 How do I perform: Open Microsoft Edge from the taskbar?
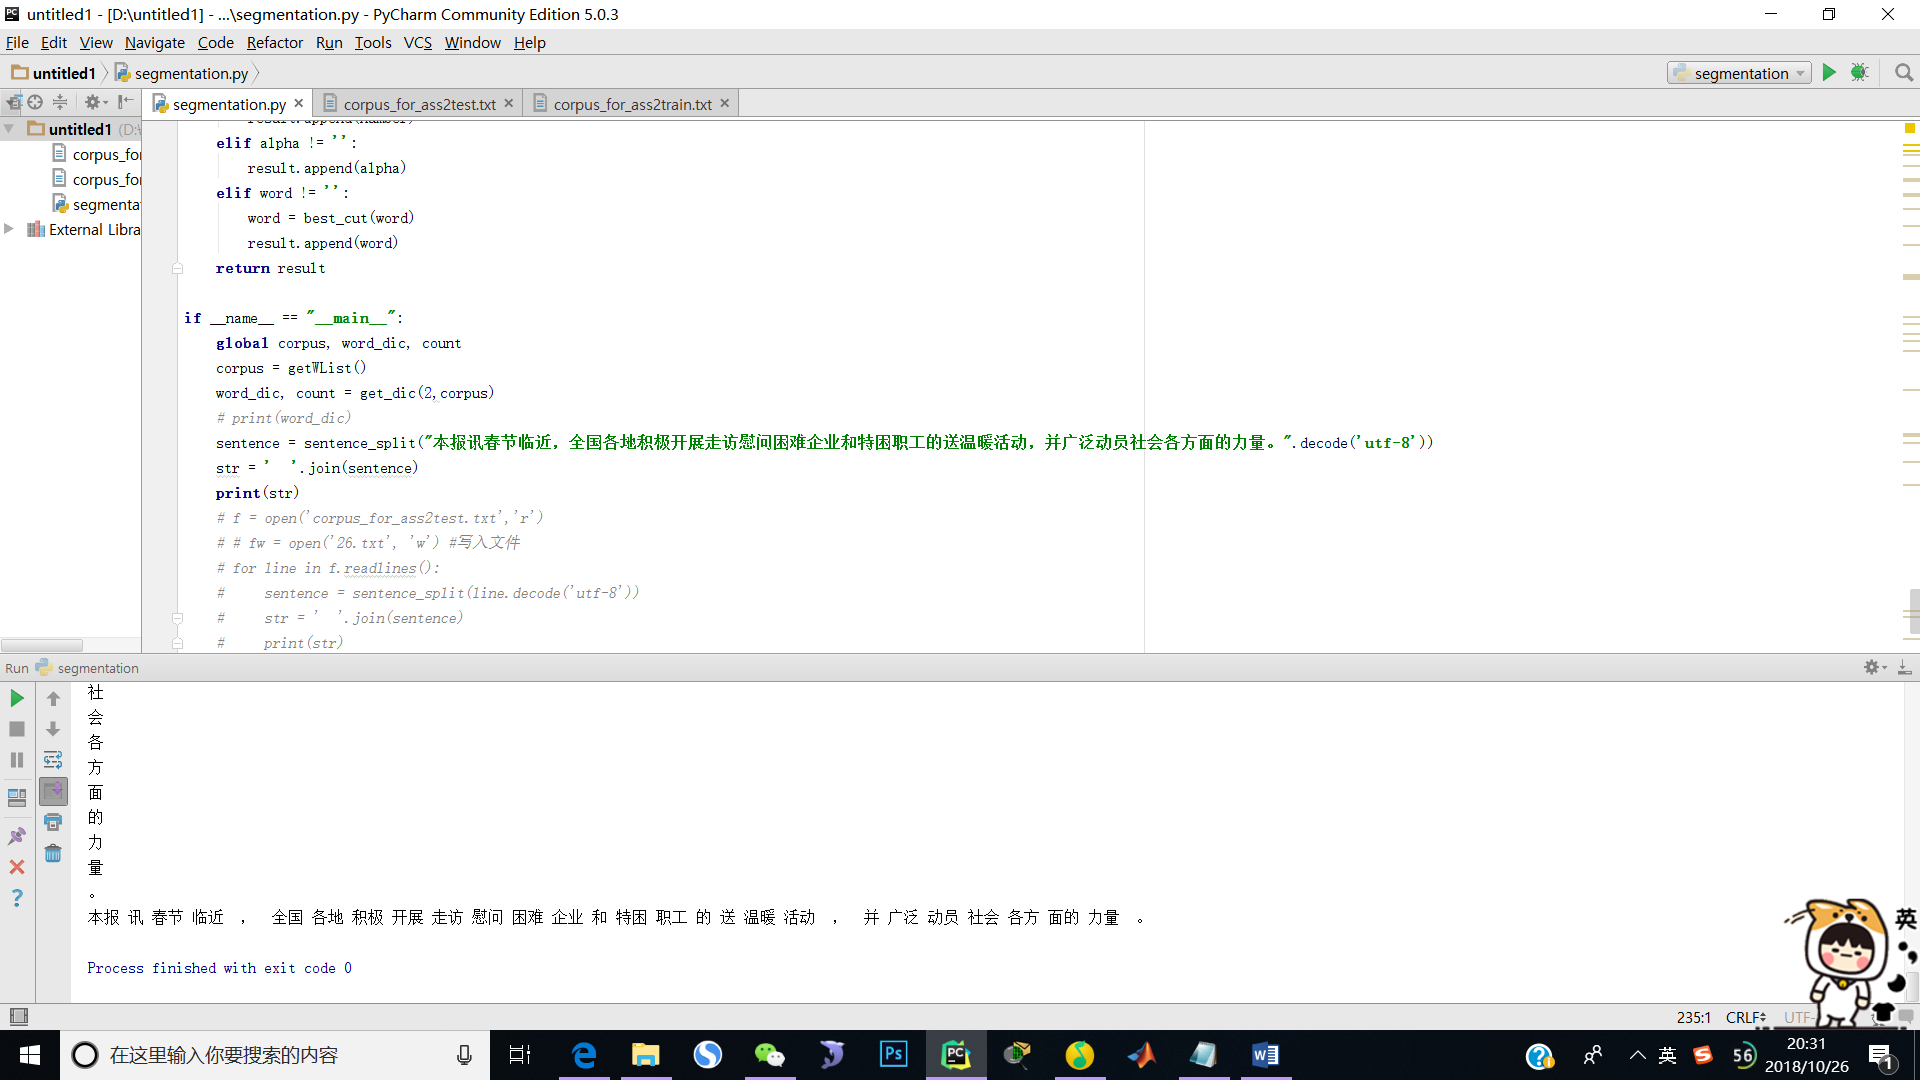click(584, 1055)
